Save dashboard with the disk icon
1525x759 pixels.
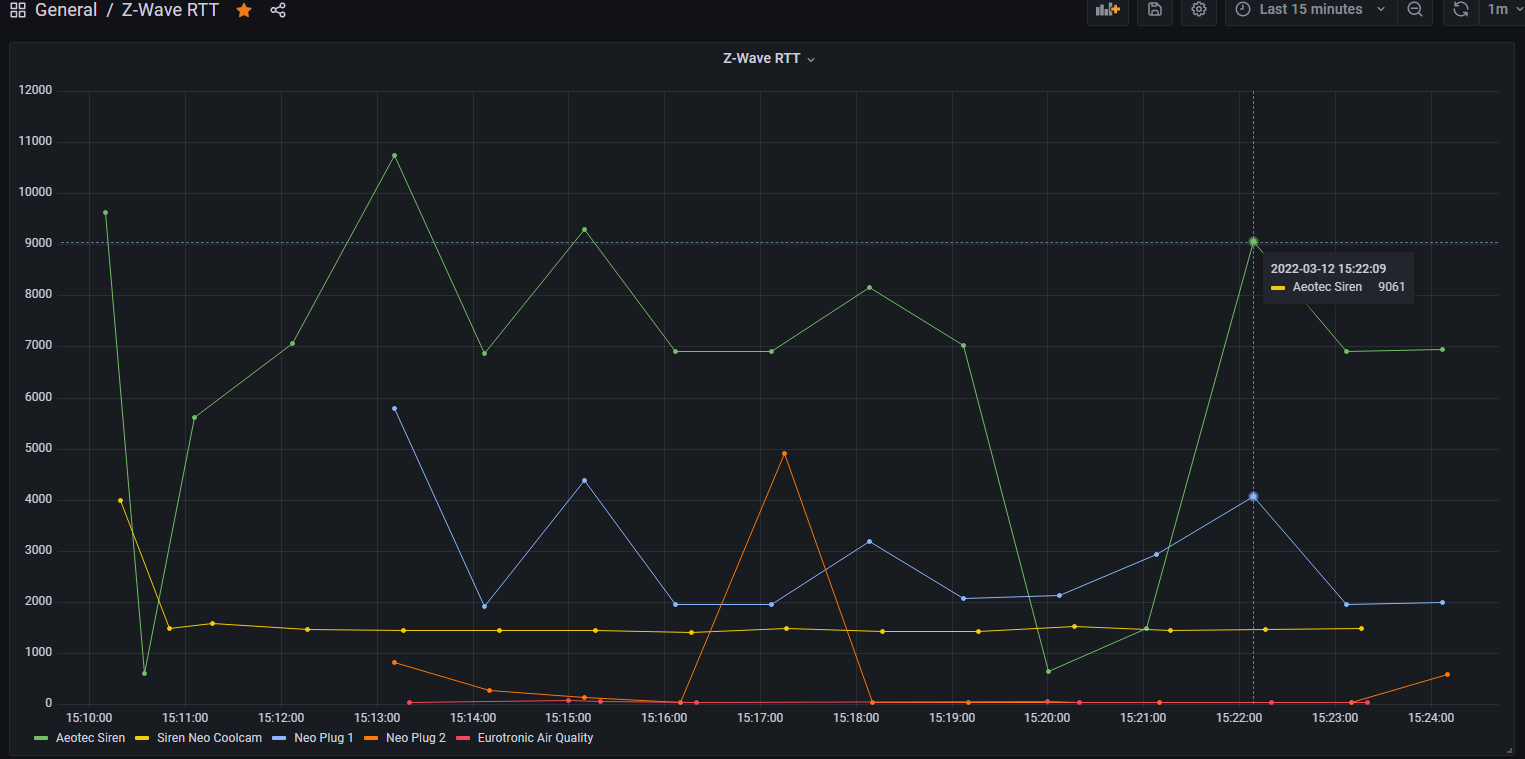pyautogui.click(x=1155, y=10)
